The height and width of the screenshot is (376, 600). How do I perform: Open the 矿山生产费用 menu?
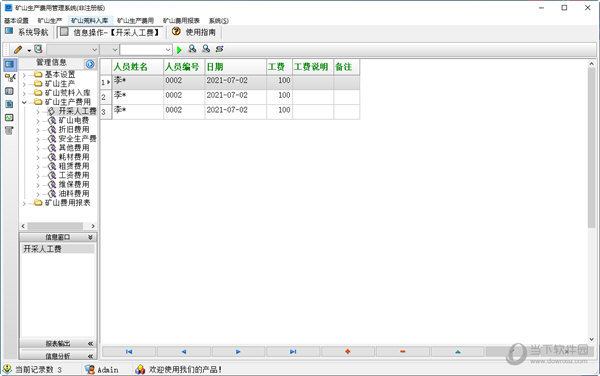tap(135, 21)
